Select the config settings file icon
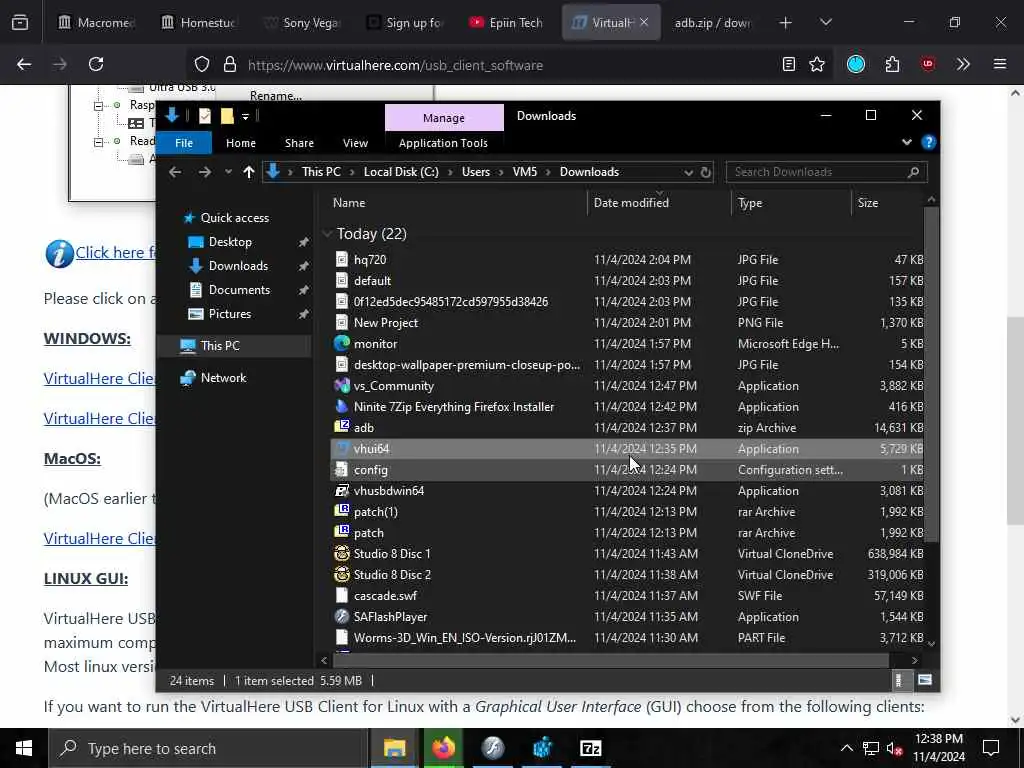 click(342, 470)
